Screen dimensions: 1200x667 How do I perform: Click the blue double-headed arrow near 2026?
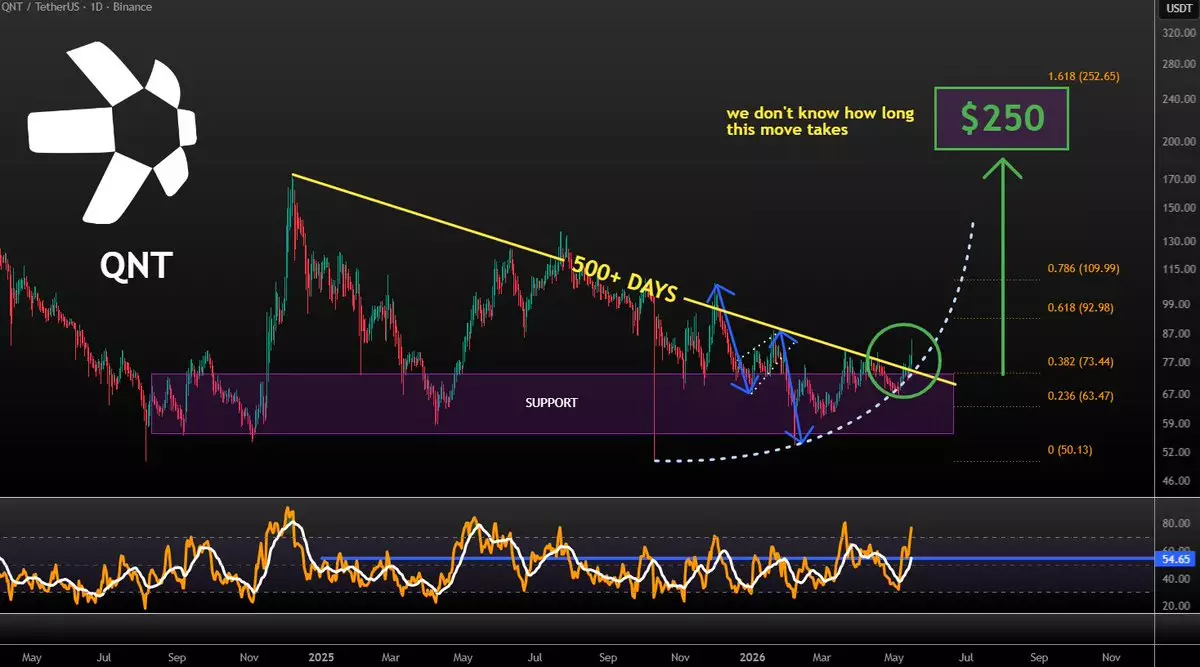coord(792,387)
